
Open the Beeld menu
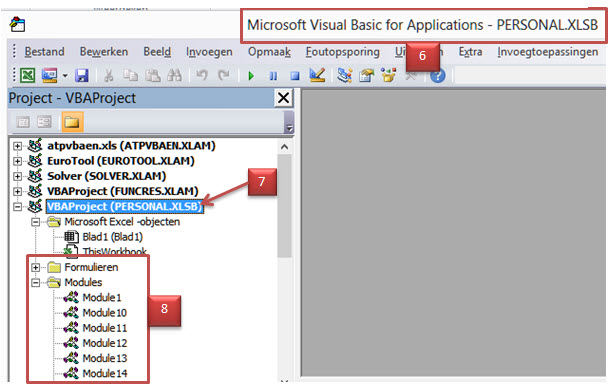click(x=157, y=52)
